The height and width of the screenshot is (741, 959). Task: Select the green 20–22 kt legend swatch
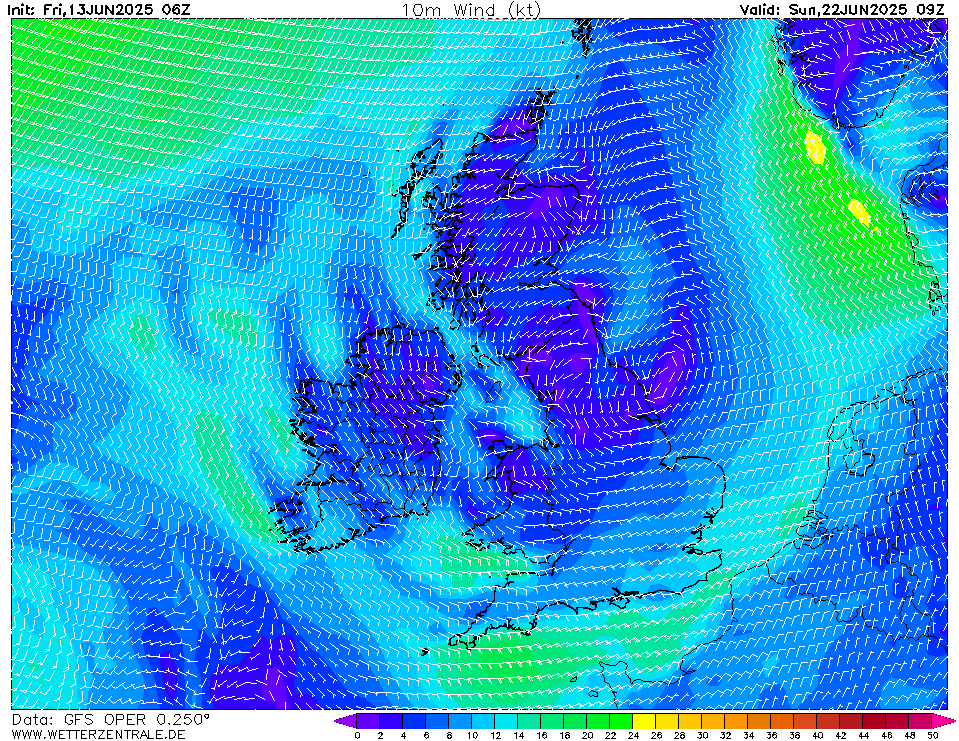(x=598, y=721)
